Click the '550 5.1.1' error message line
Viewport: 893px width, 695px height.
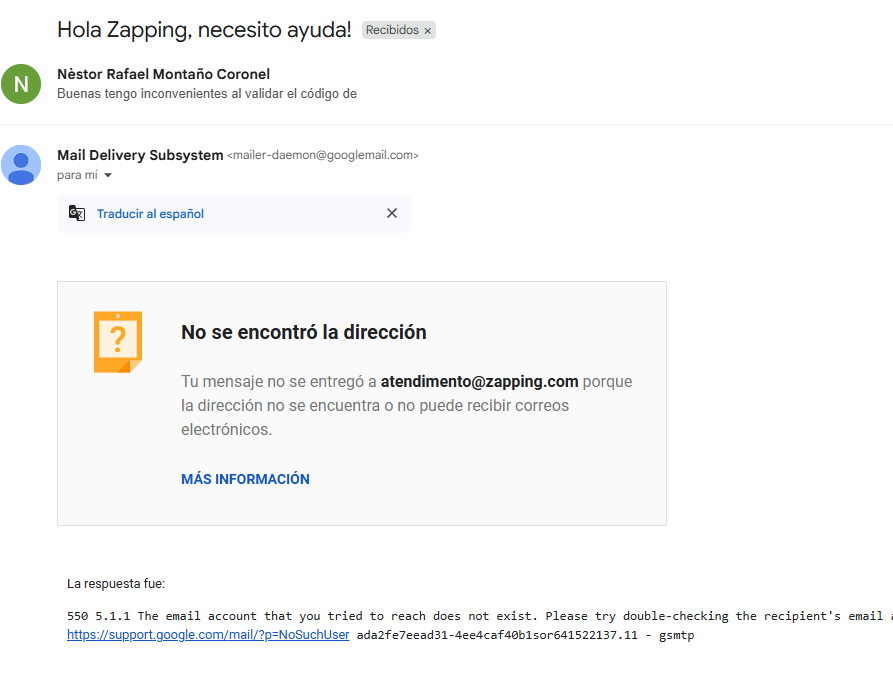point(480,616)
